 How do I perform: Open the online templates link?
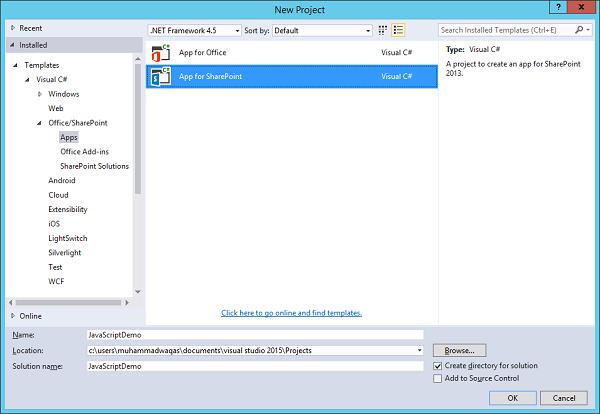291,313
